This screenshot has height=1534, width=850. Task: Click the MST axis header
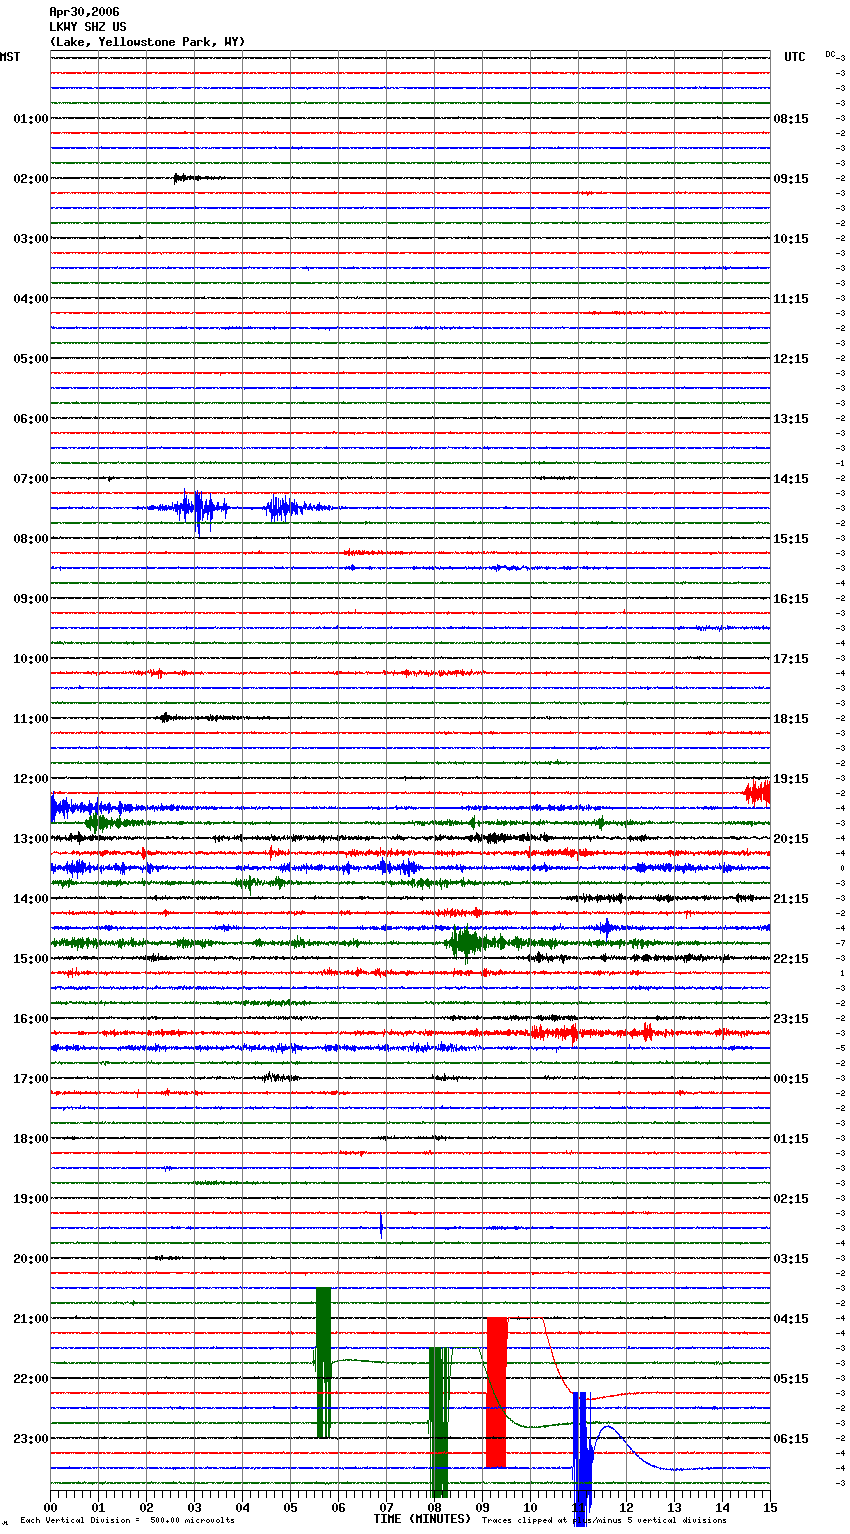point(10,57)
